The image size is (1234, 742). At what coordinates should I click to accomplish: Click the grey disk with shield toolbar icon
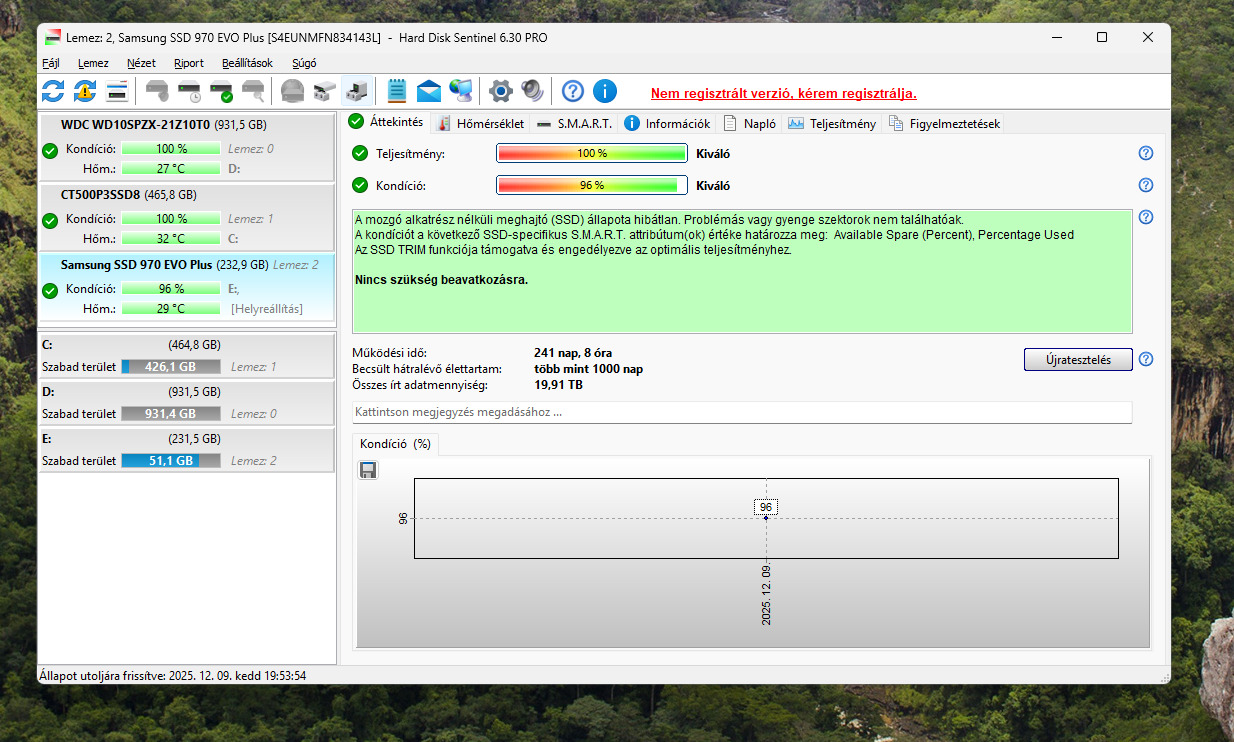tap(158, 91)
